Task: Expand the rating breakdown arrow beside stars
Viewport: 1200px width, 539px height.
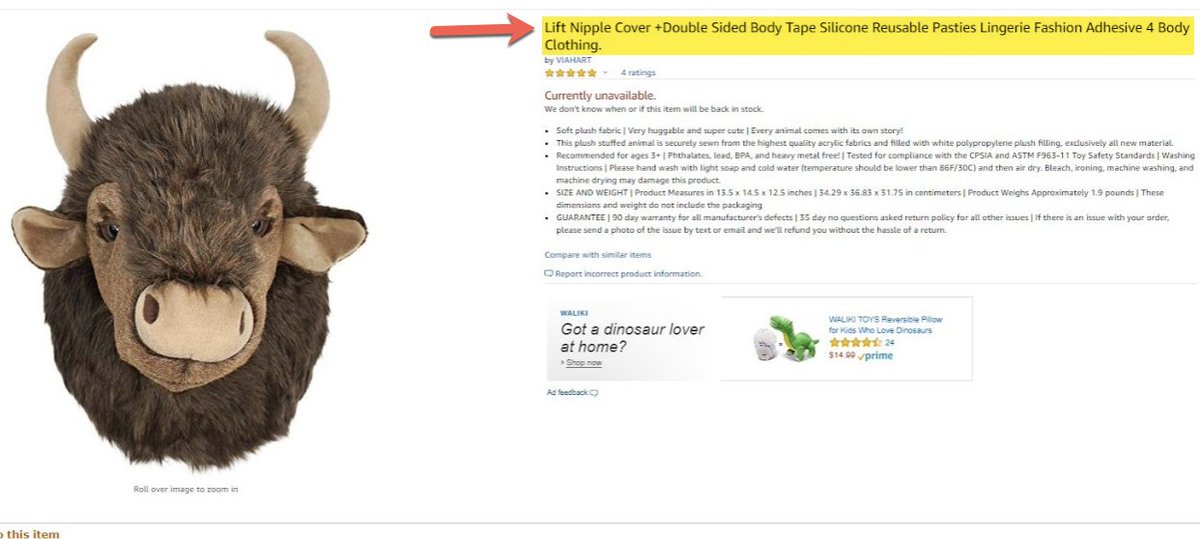Action: 605,73
